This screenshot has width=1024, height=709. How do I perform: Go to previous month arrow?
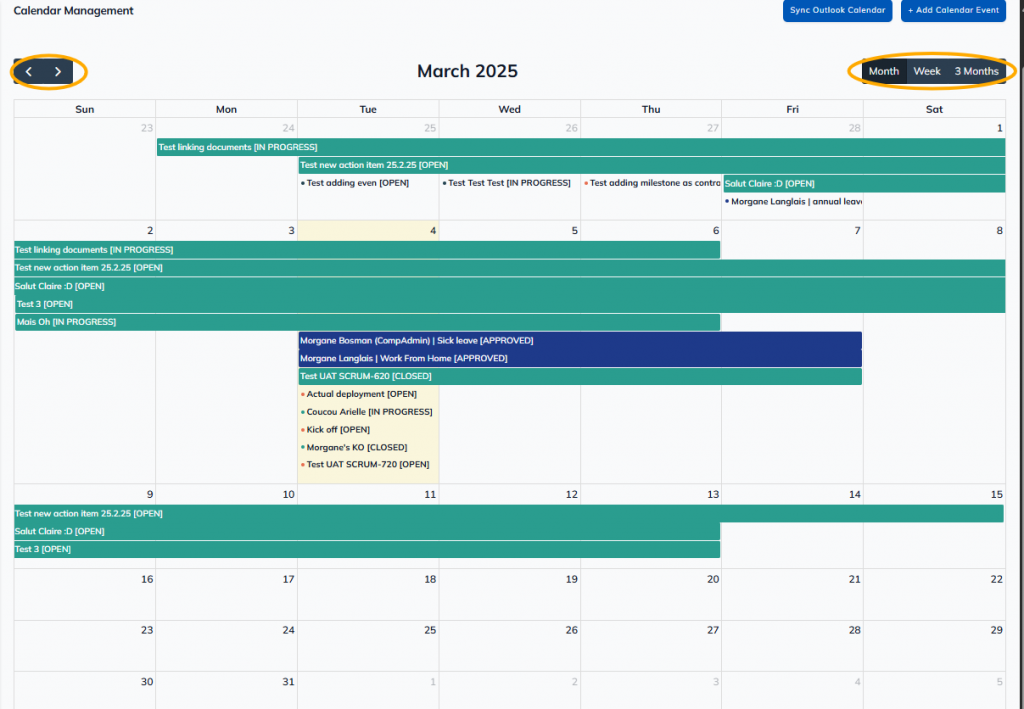(29, 72)
